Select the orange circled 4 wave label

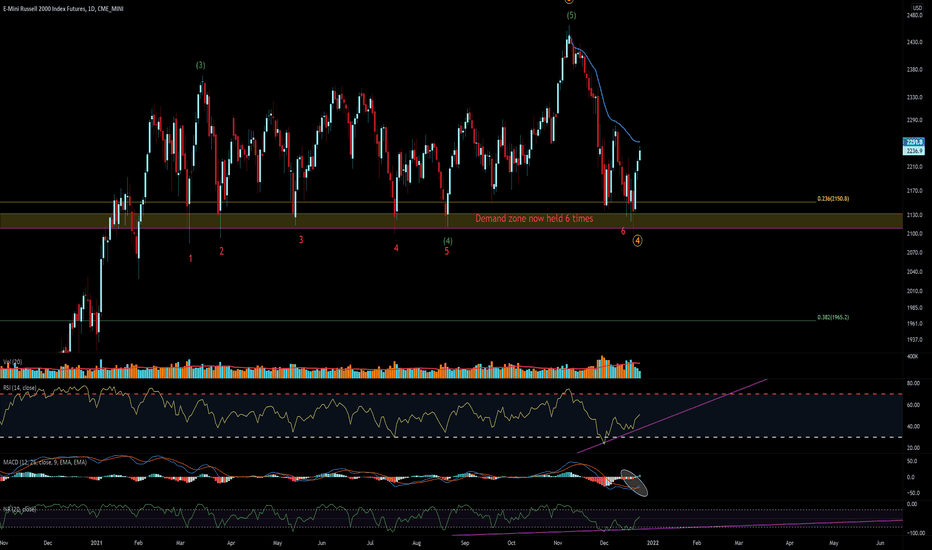click(x=637, y=241)
